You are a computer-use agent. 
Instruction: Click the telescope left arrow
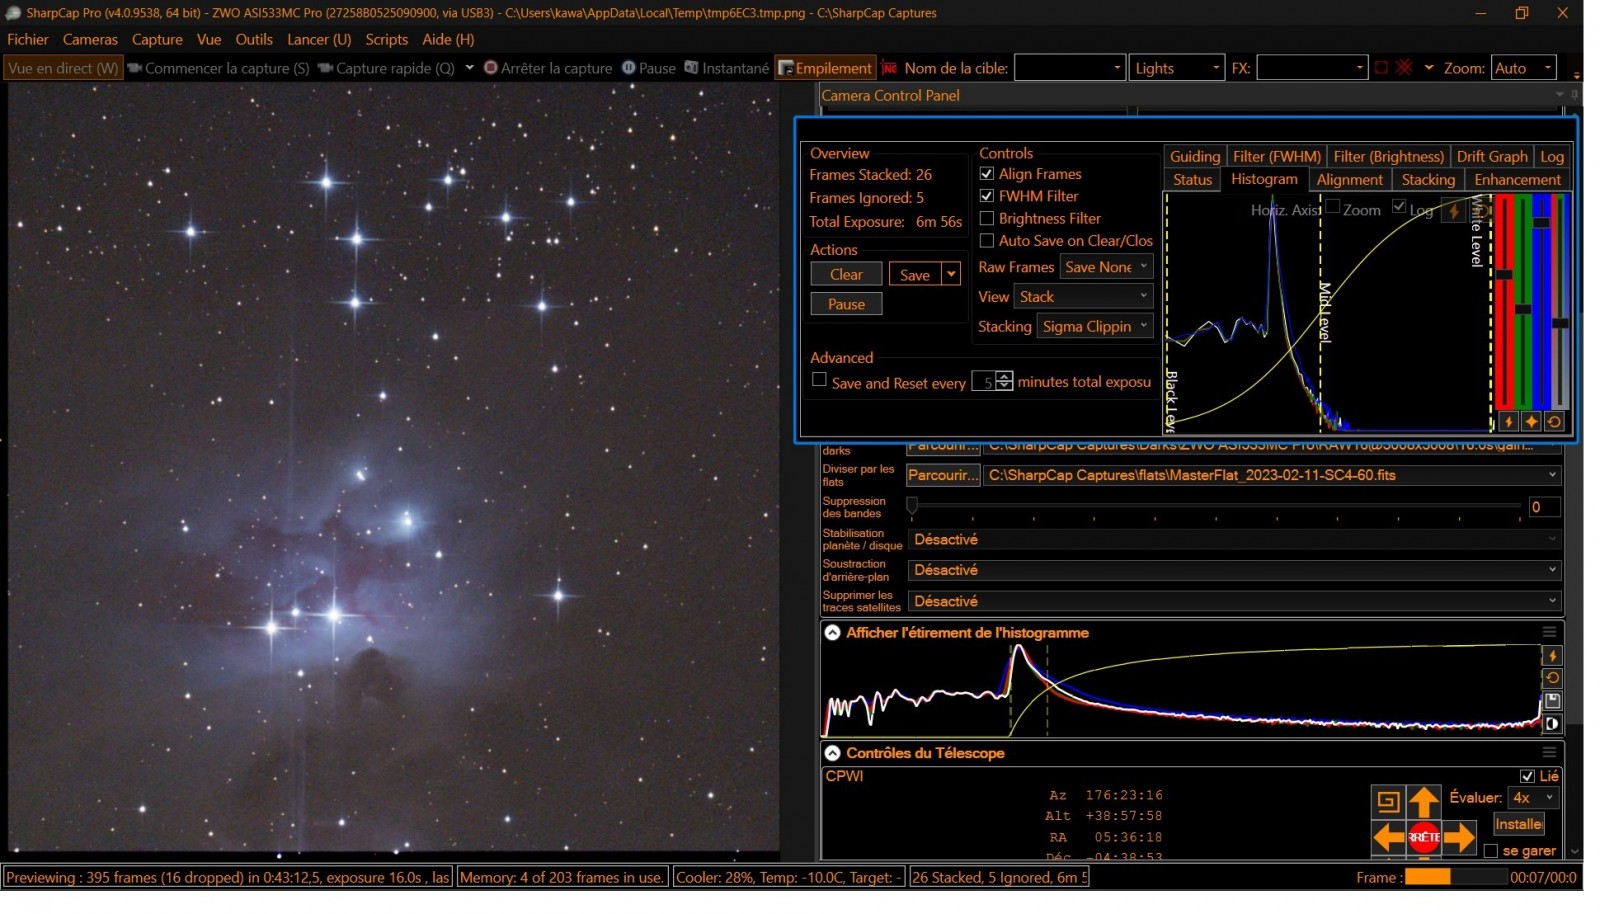click(x=1388, y=837)
